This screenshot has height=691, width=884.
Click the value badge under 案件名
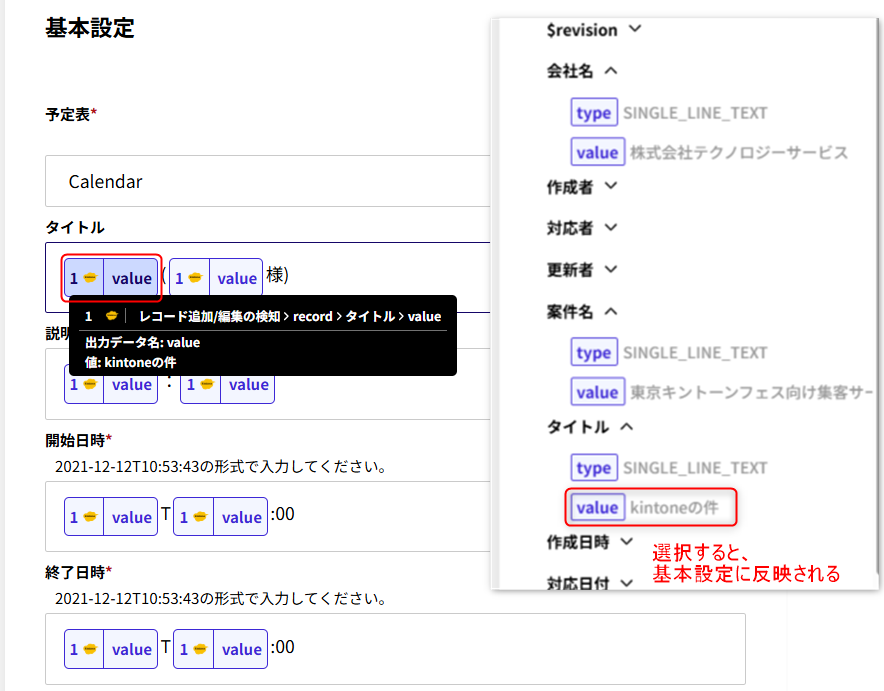pyautogui.click(x=597, y=391)
